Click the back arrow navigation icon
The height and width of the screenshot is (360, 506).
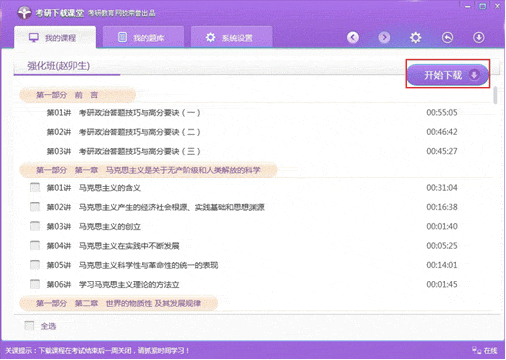(x=353, y=37)
